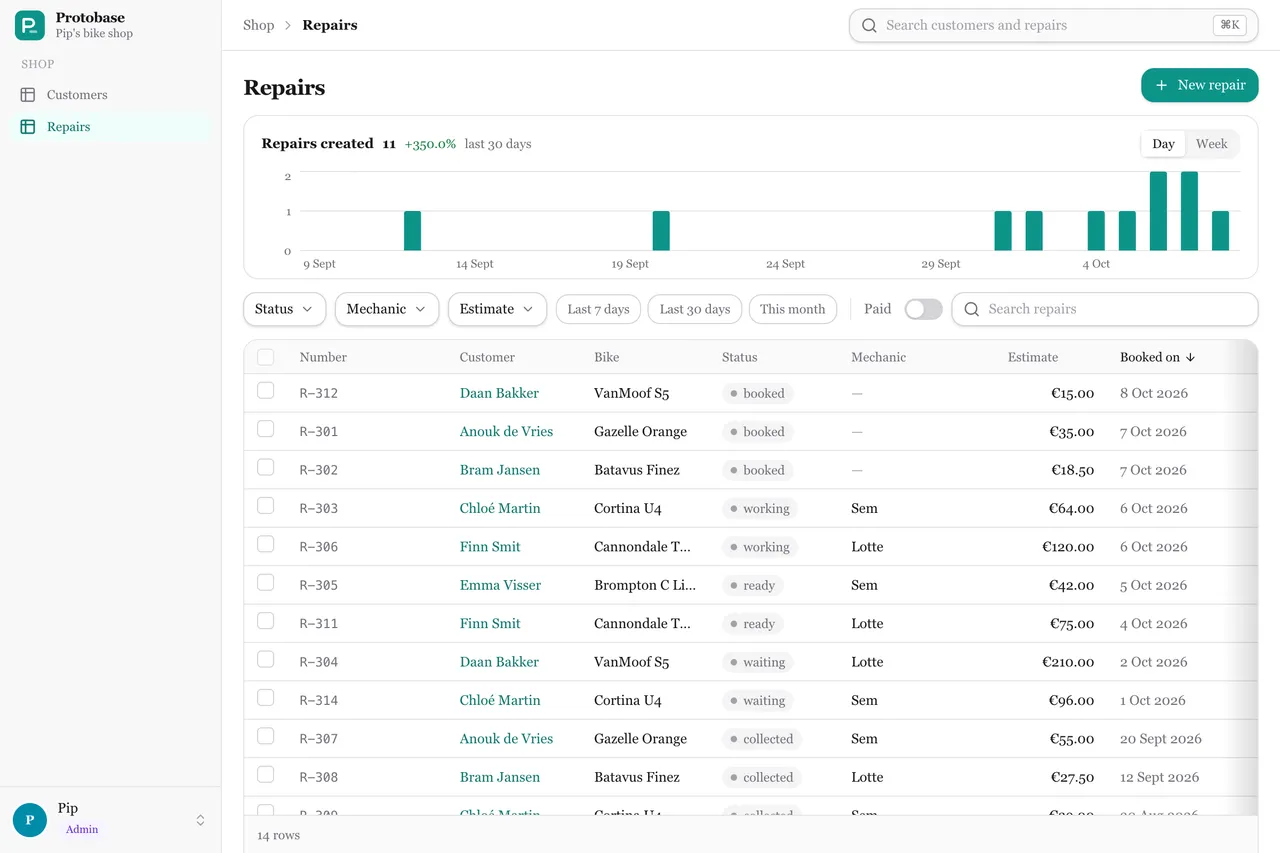This screenshot has width=1280, height=853.
Task: Click the sort arrow beside Booked on
Action: [x=1191, y=357]
